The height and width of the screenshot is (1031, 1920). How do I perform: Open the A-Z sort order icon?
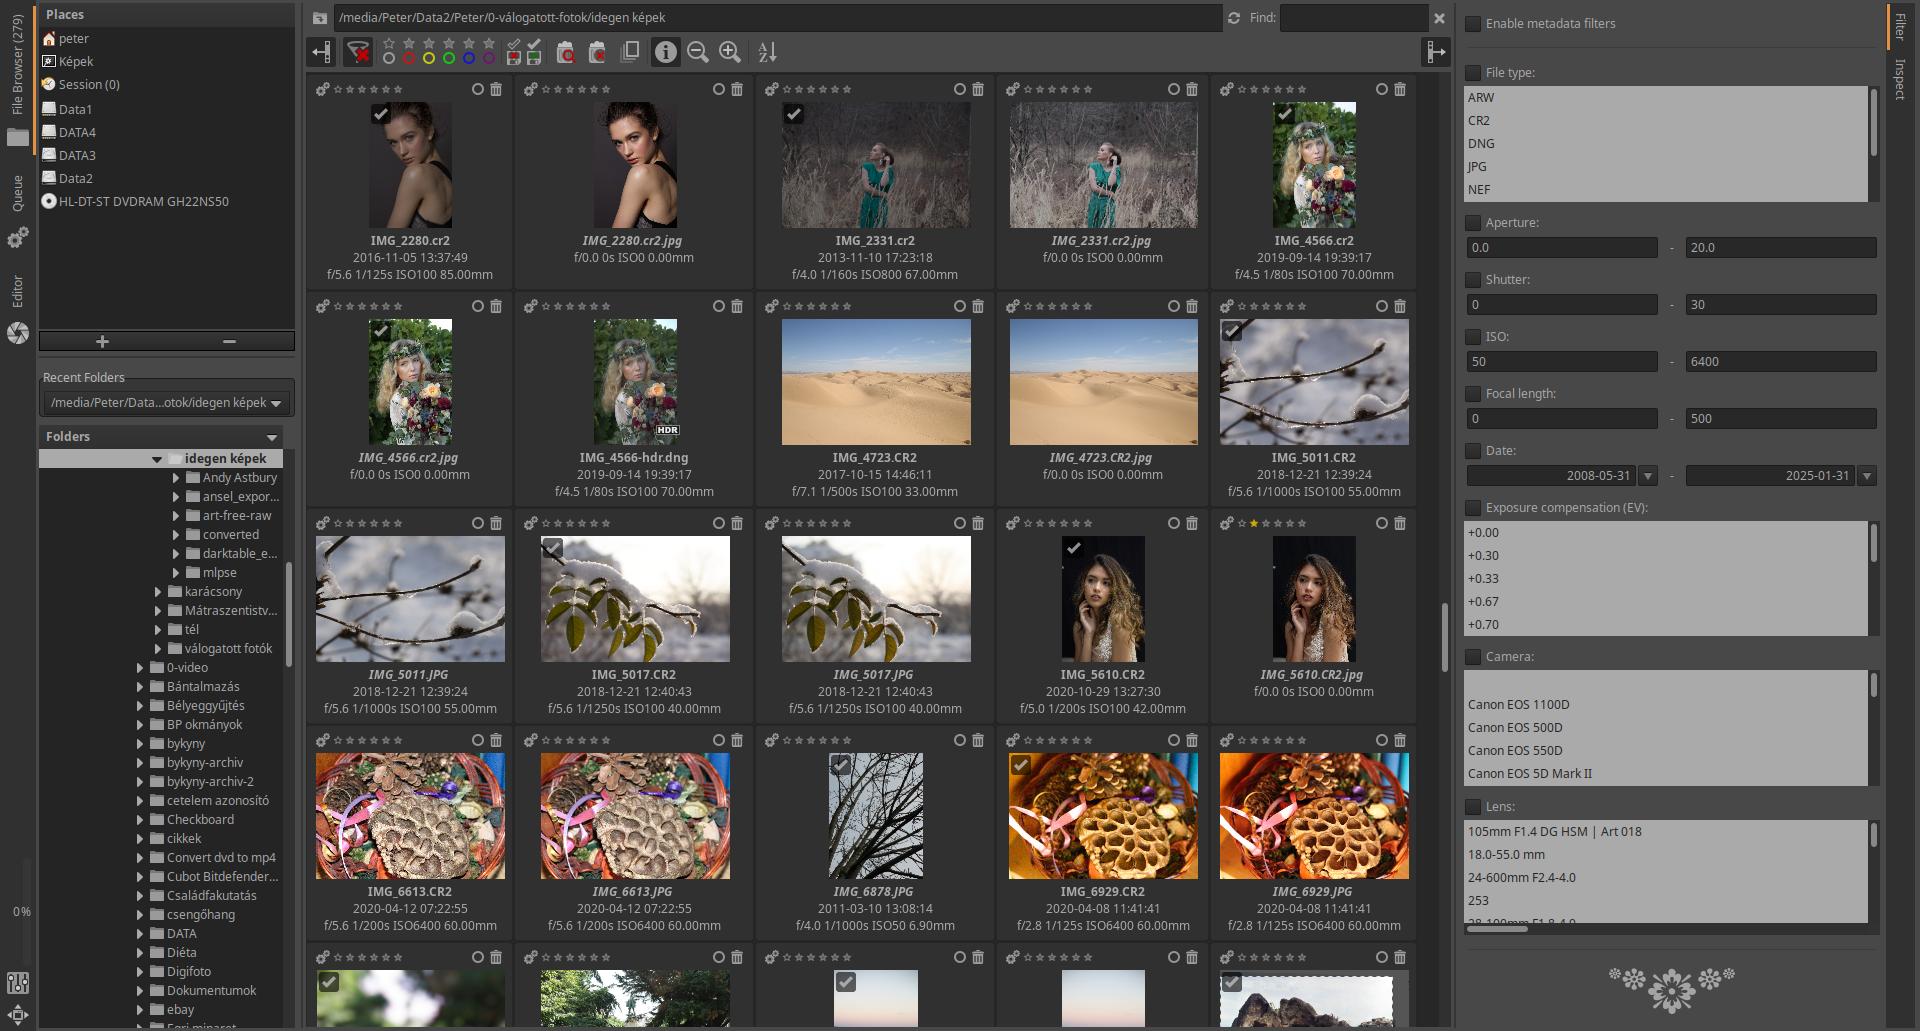click(767, 52)
